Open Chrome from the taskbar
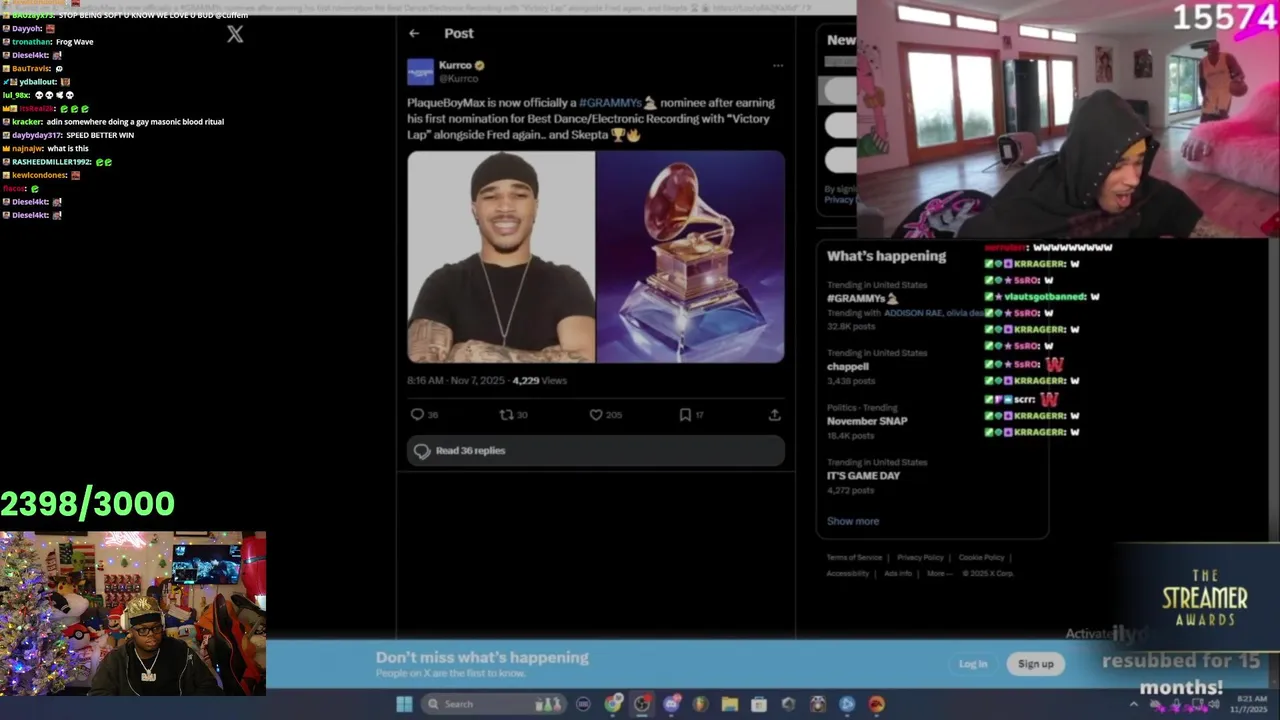The height and width of the screenshot is (720, 1280). [612, 704]
